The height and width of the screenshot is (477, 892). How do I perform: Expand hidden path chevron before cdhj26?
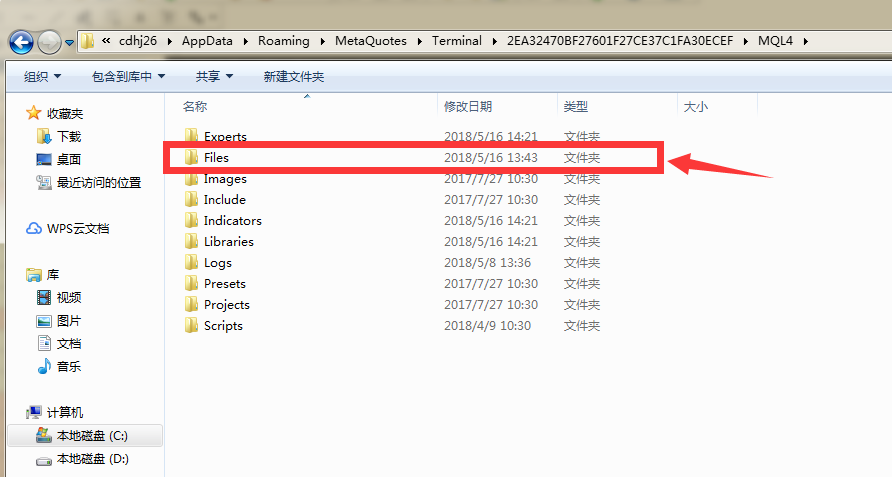106,40
